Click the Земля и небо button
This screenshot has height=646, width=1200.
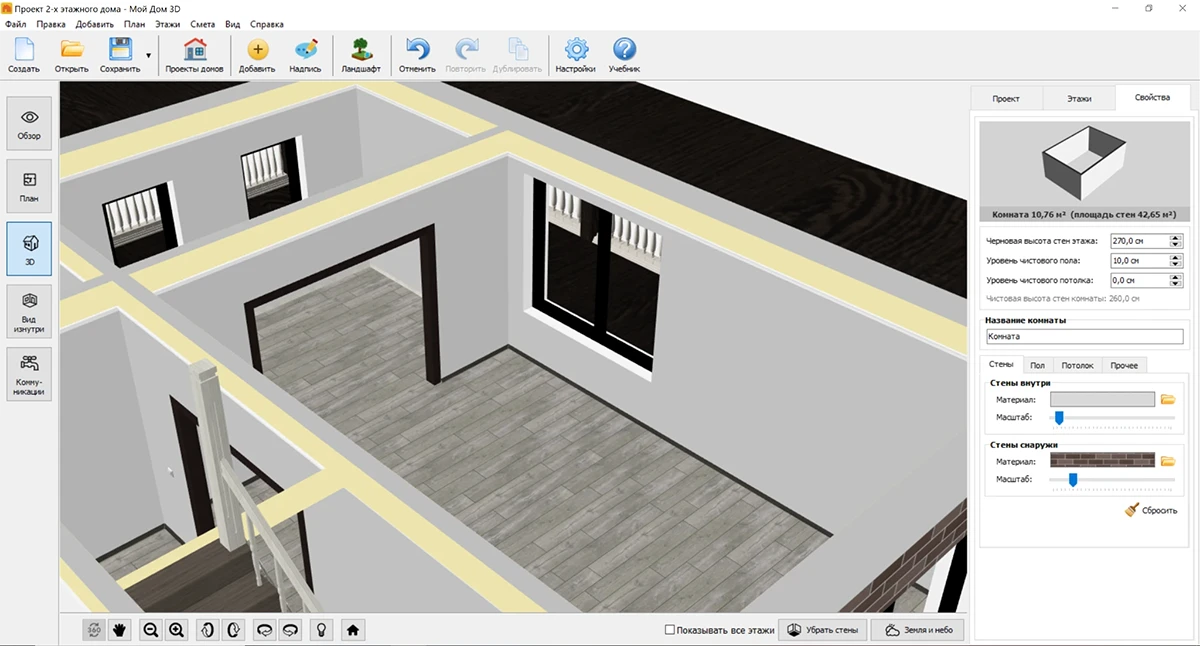point(918,630)
